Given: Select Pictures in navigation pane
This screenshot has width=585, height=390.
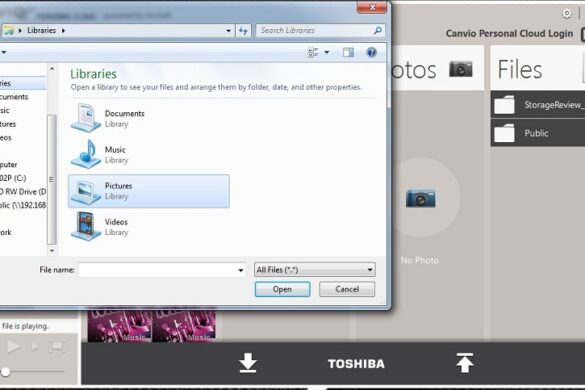Looking at the screenshot, I should pyautogui.click(x=8, y=124).
